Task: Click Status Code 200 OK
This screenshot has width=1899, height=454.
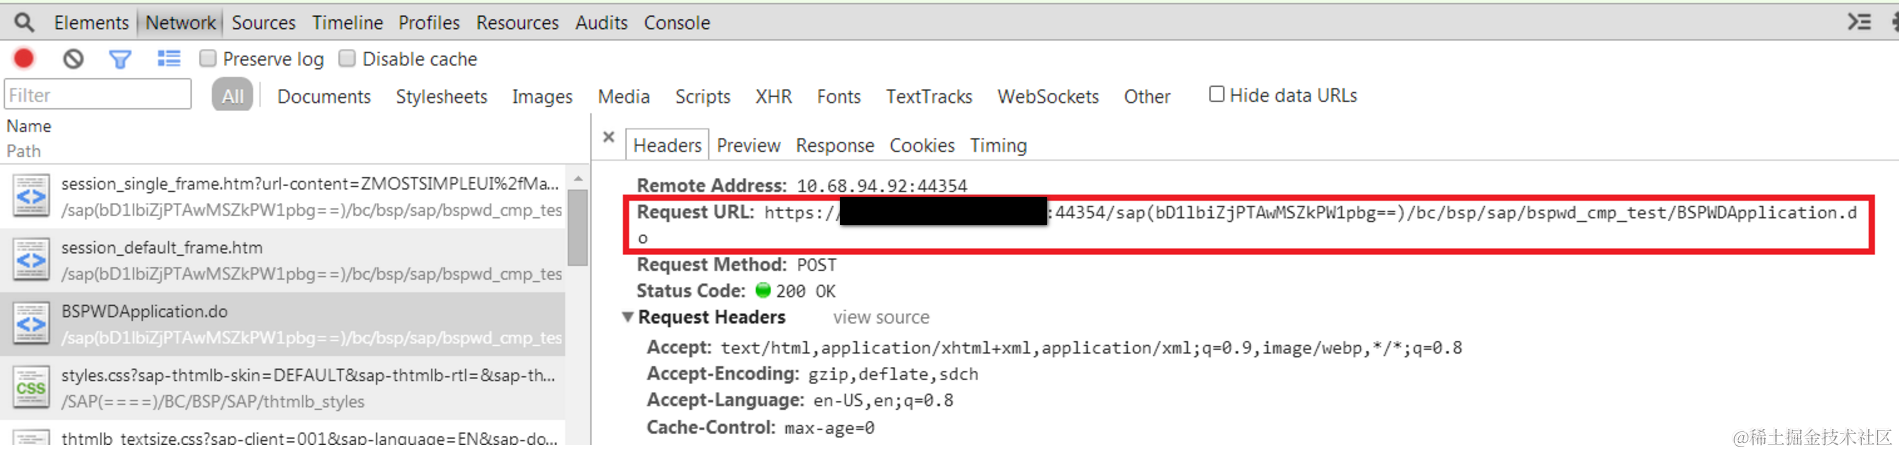Action: (x=805, y=291)
